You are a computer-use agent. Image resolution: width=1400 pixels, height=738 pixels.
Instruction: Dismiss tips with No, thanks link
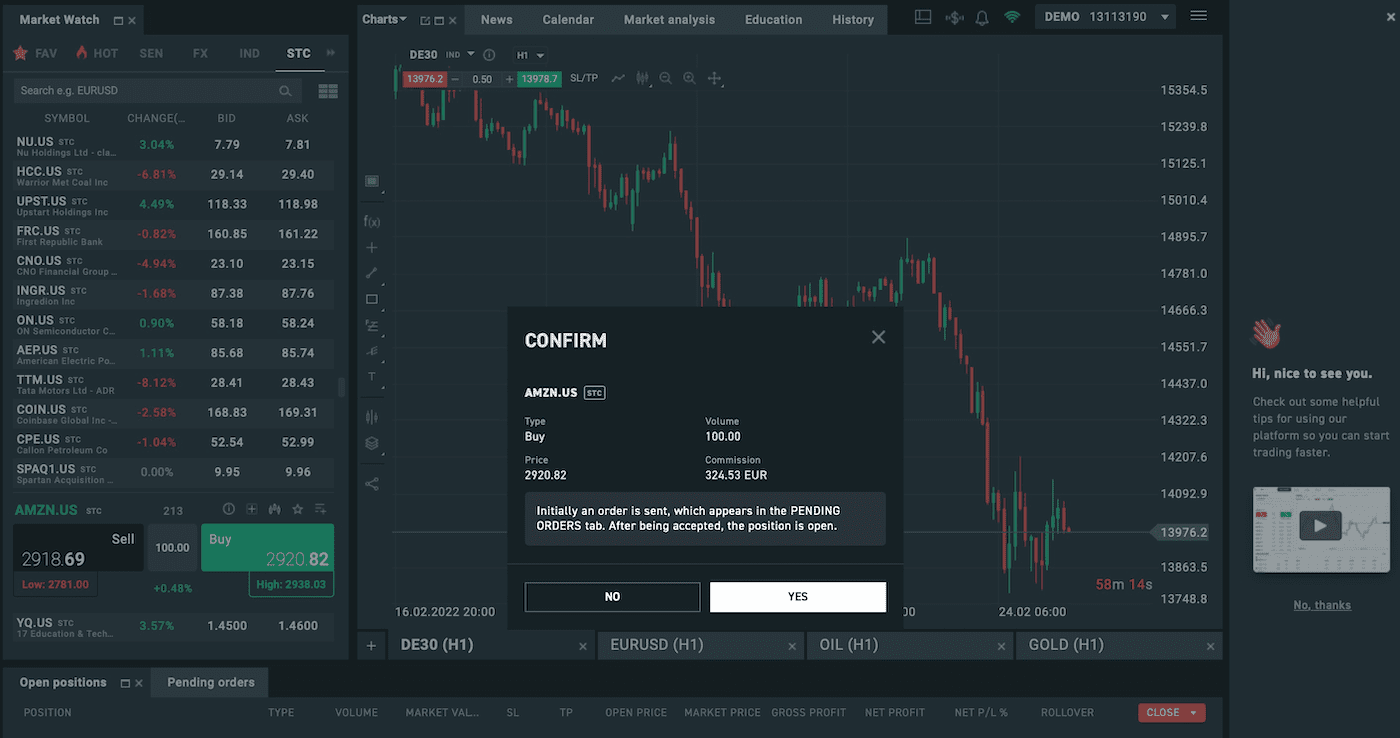1322,605
